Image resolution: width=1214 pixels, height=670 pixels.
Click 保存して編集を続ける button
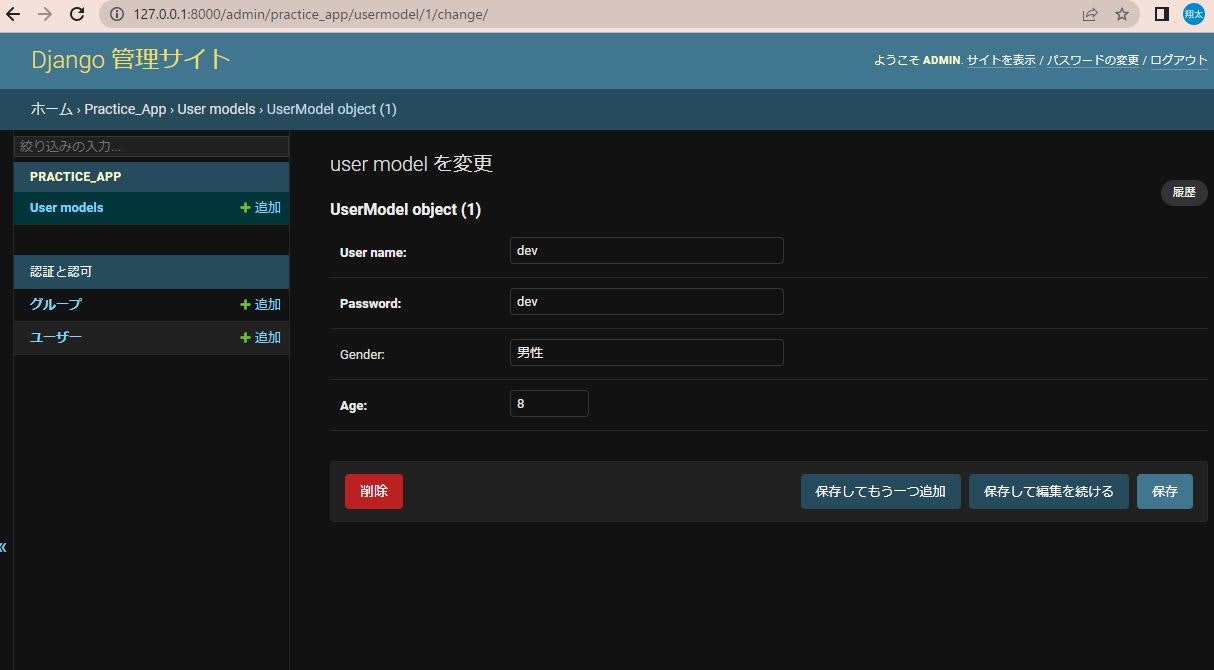click(x=1049, y=492)
